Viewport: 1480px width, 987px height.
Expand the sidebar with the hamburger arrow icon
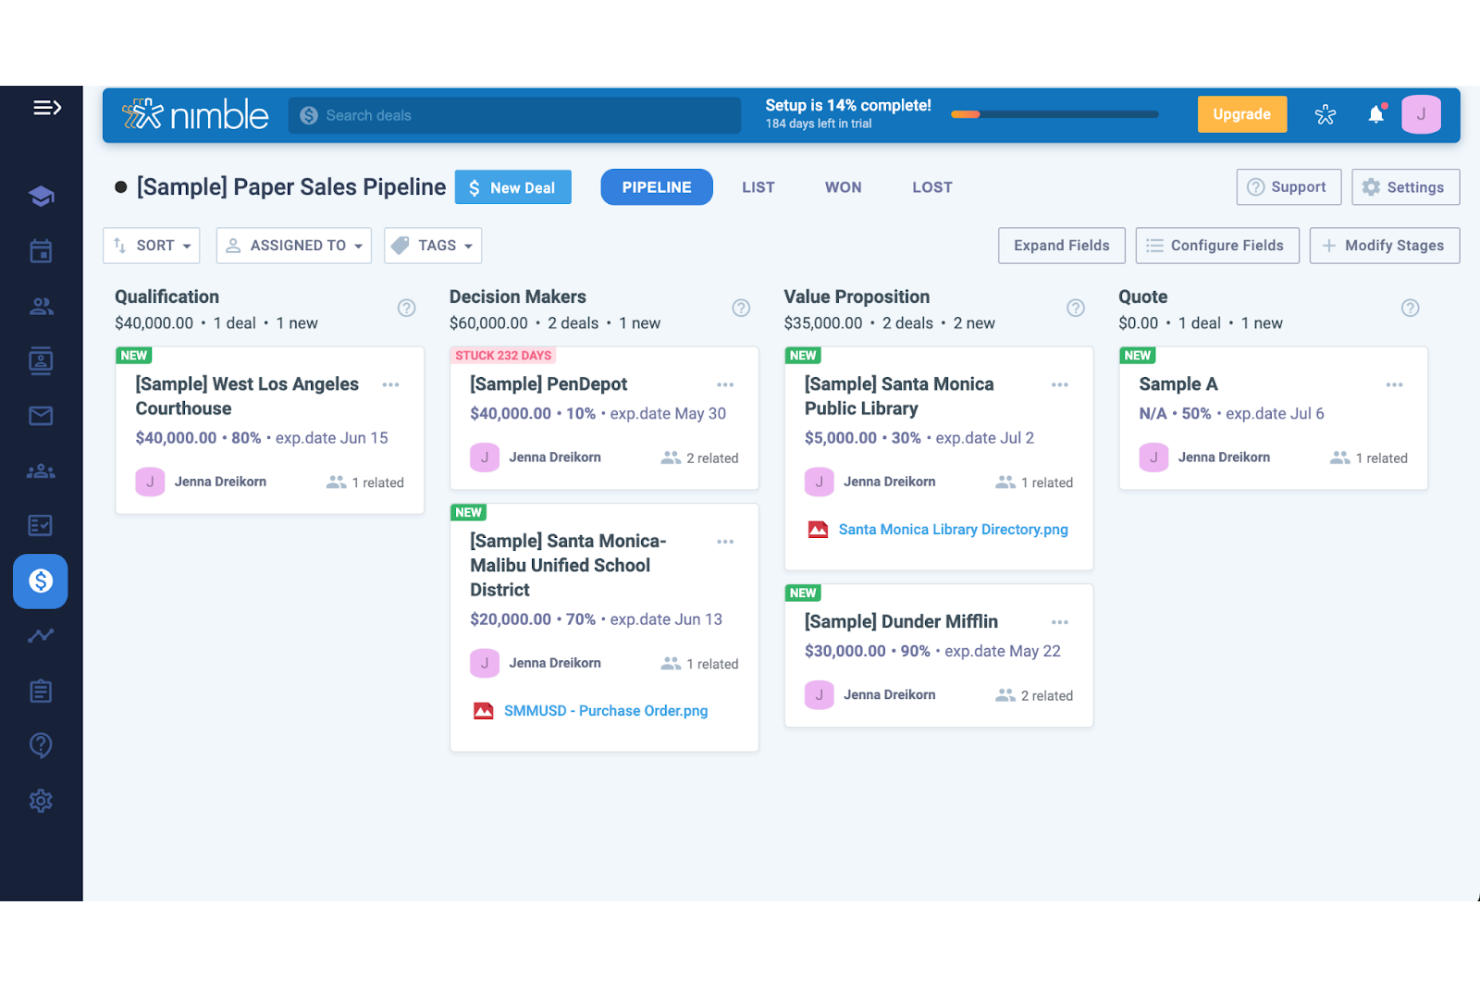[x=46, y=108]
